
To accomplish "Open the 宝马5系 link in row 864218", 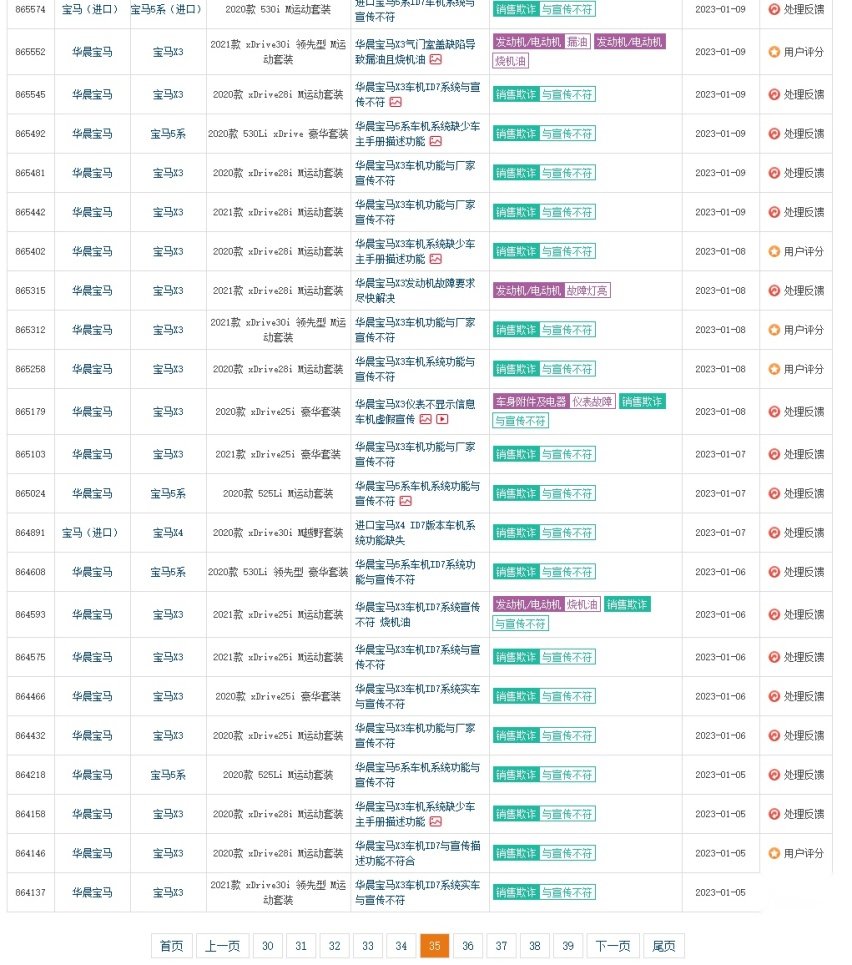I will pyautogui.click(x=168, y=775).
